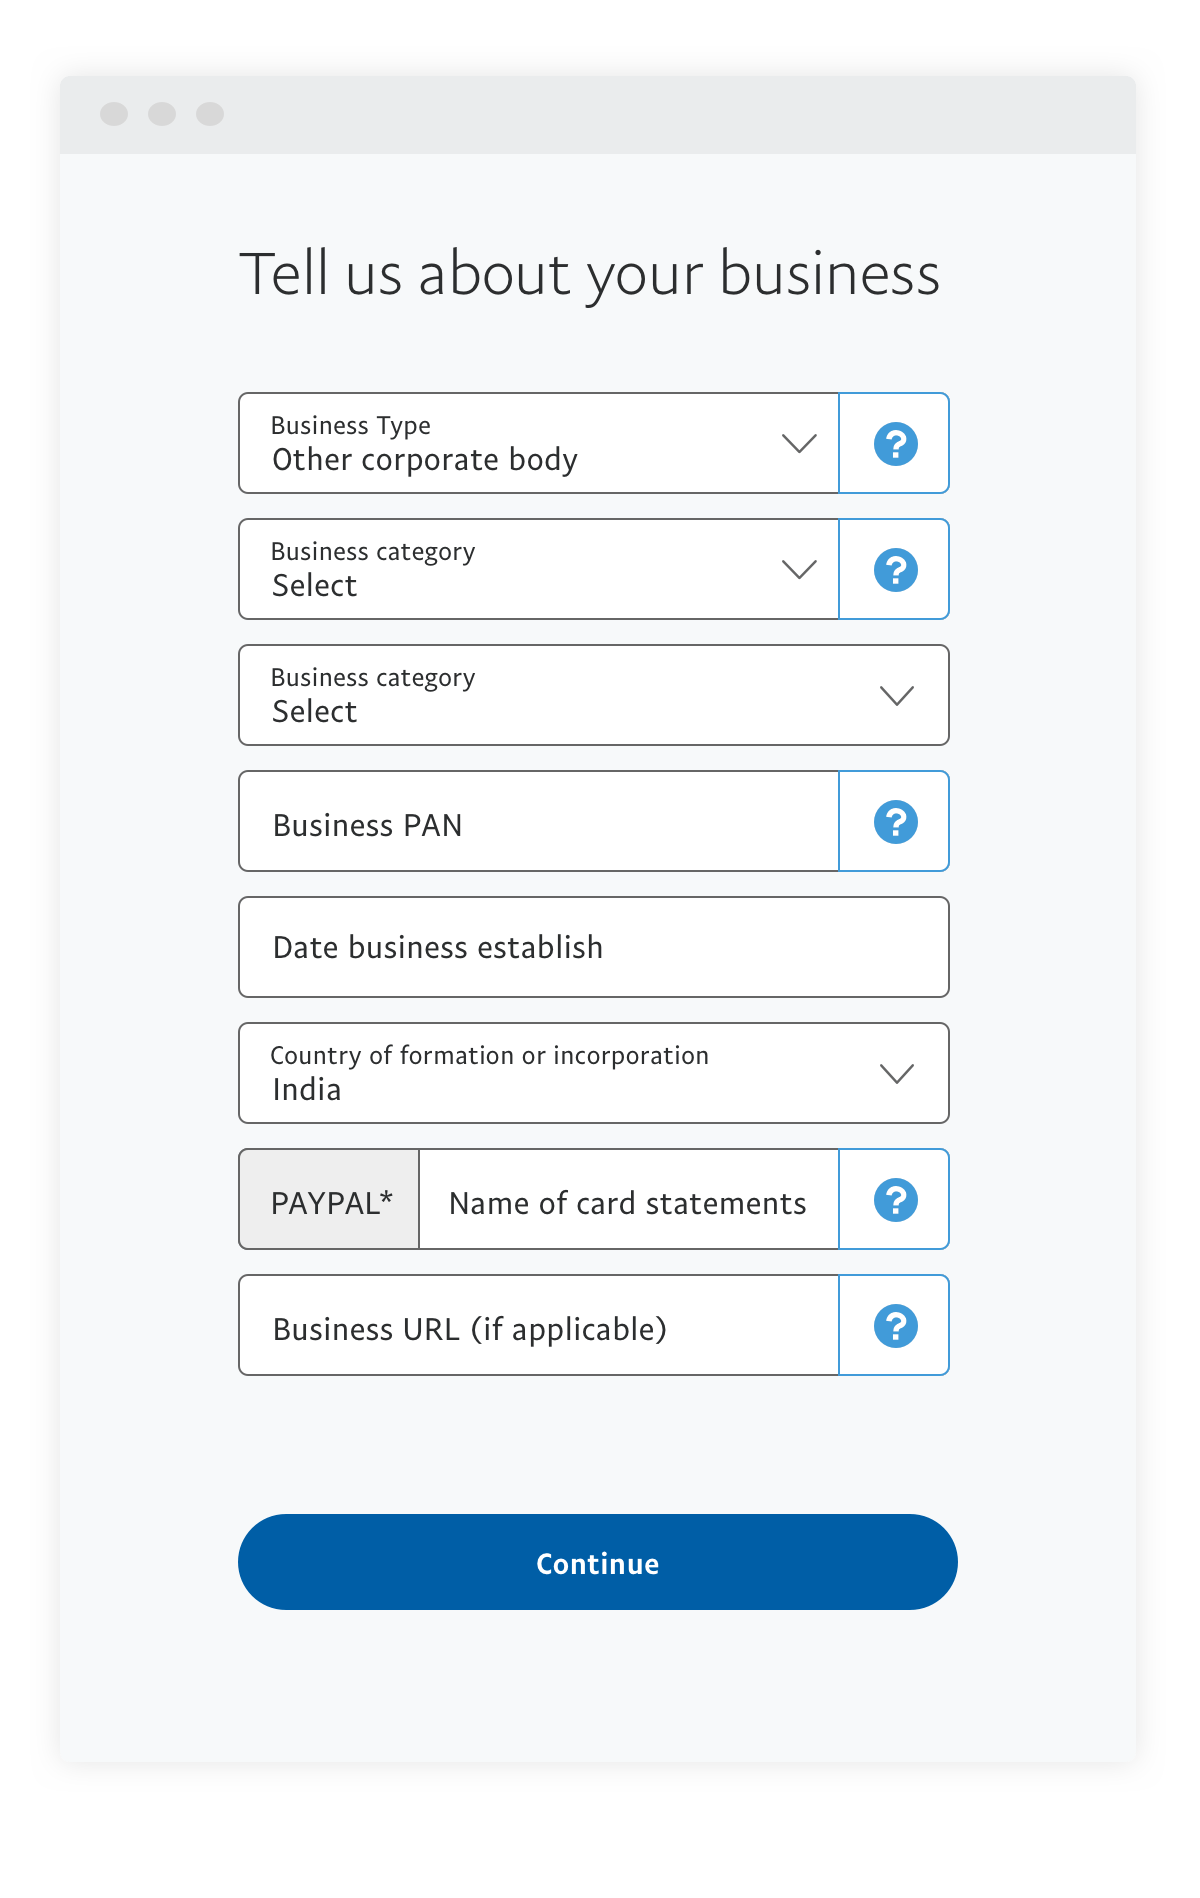Open help next to Business URL field
Viewport: 1200px width, 1898px height.
coord(895,1326)
